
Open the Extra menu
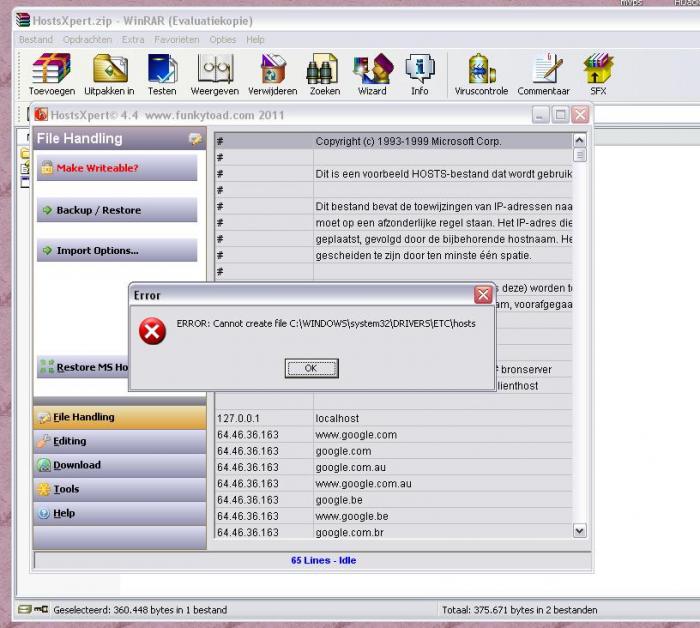[x=133, y=40]
